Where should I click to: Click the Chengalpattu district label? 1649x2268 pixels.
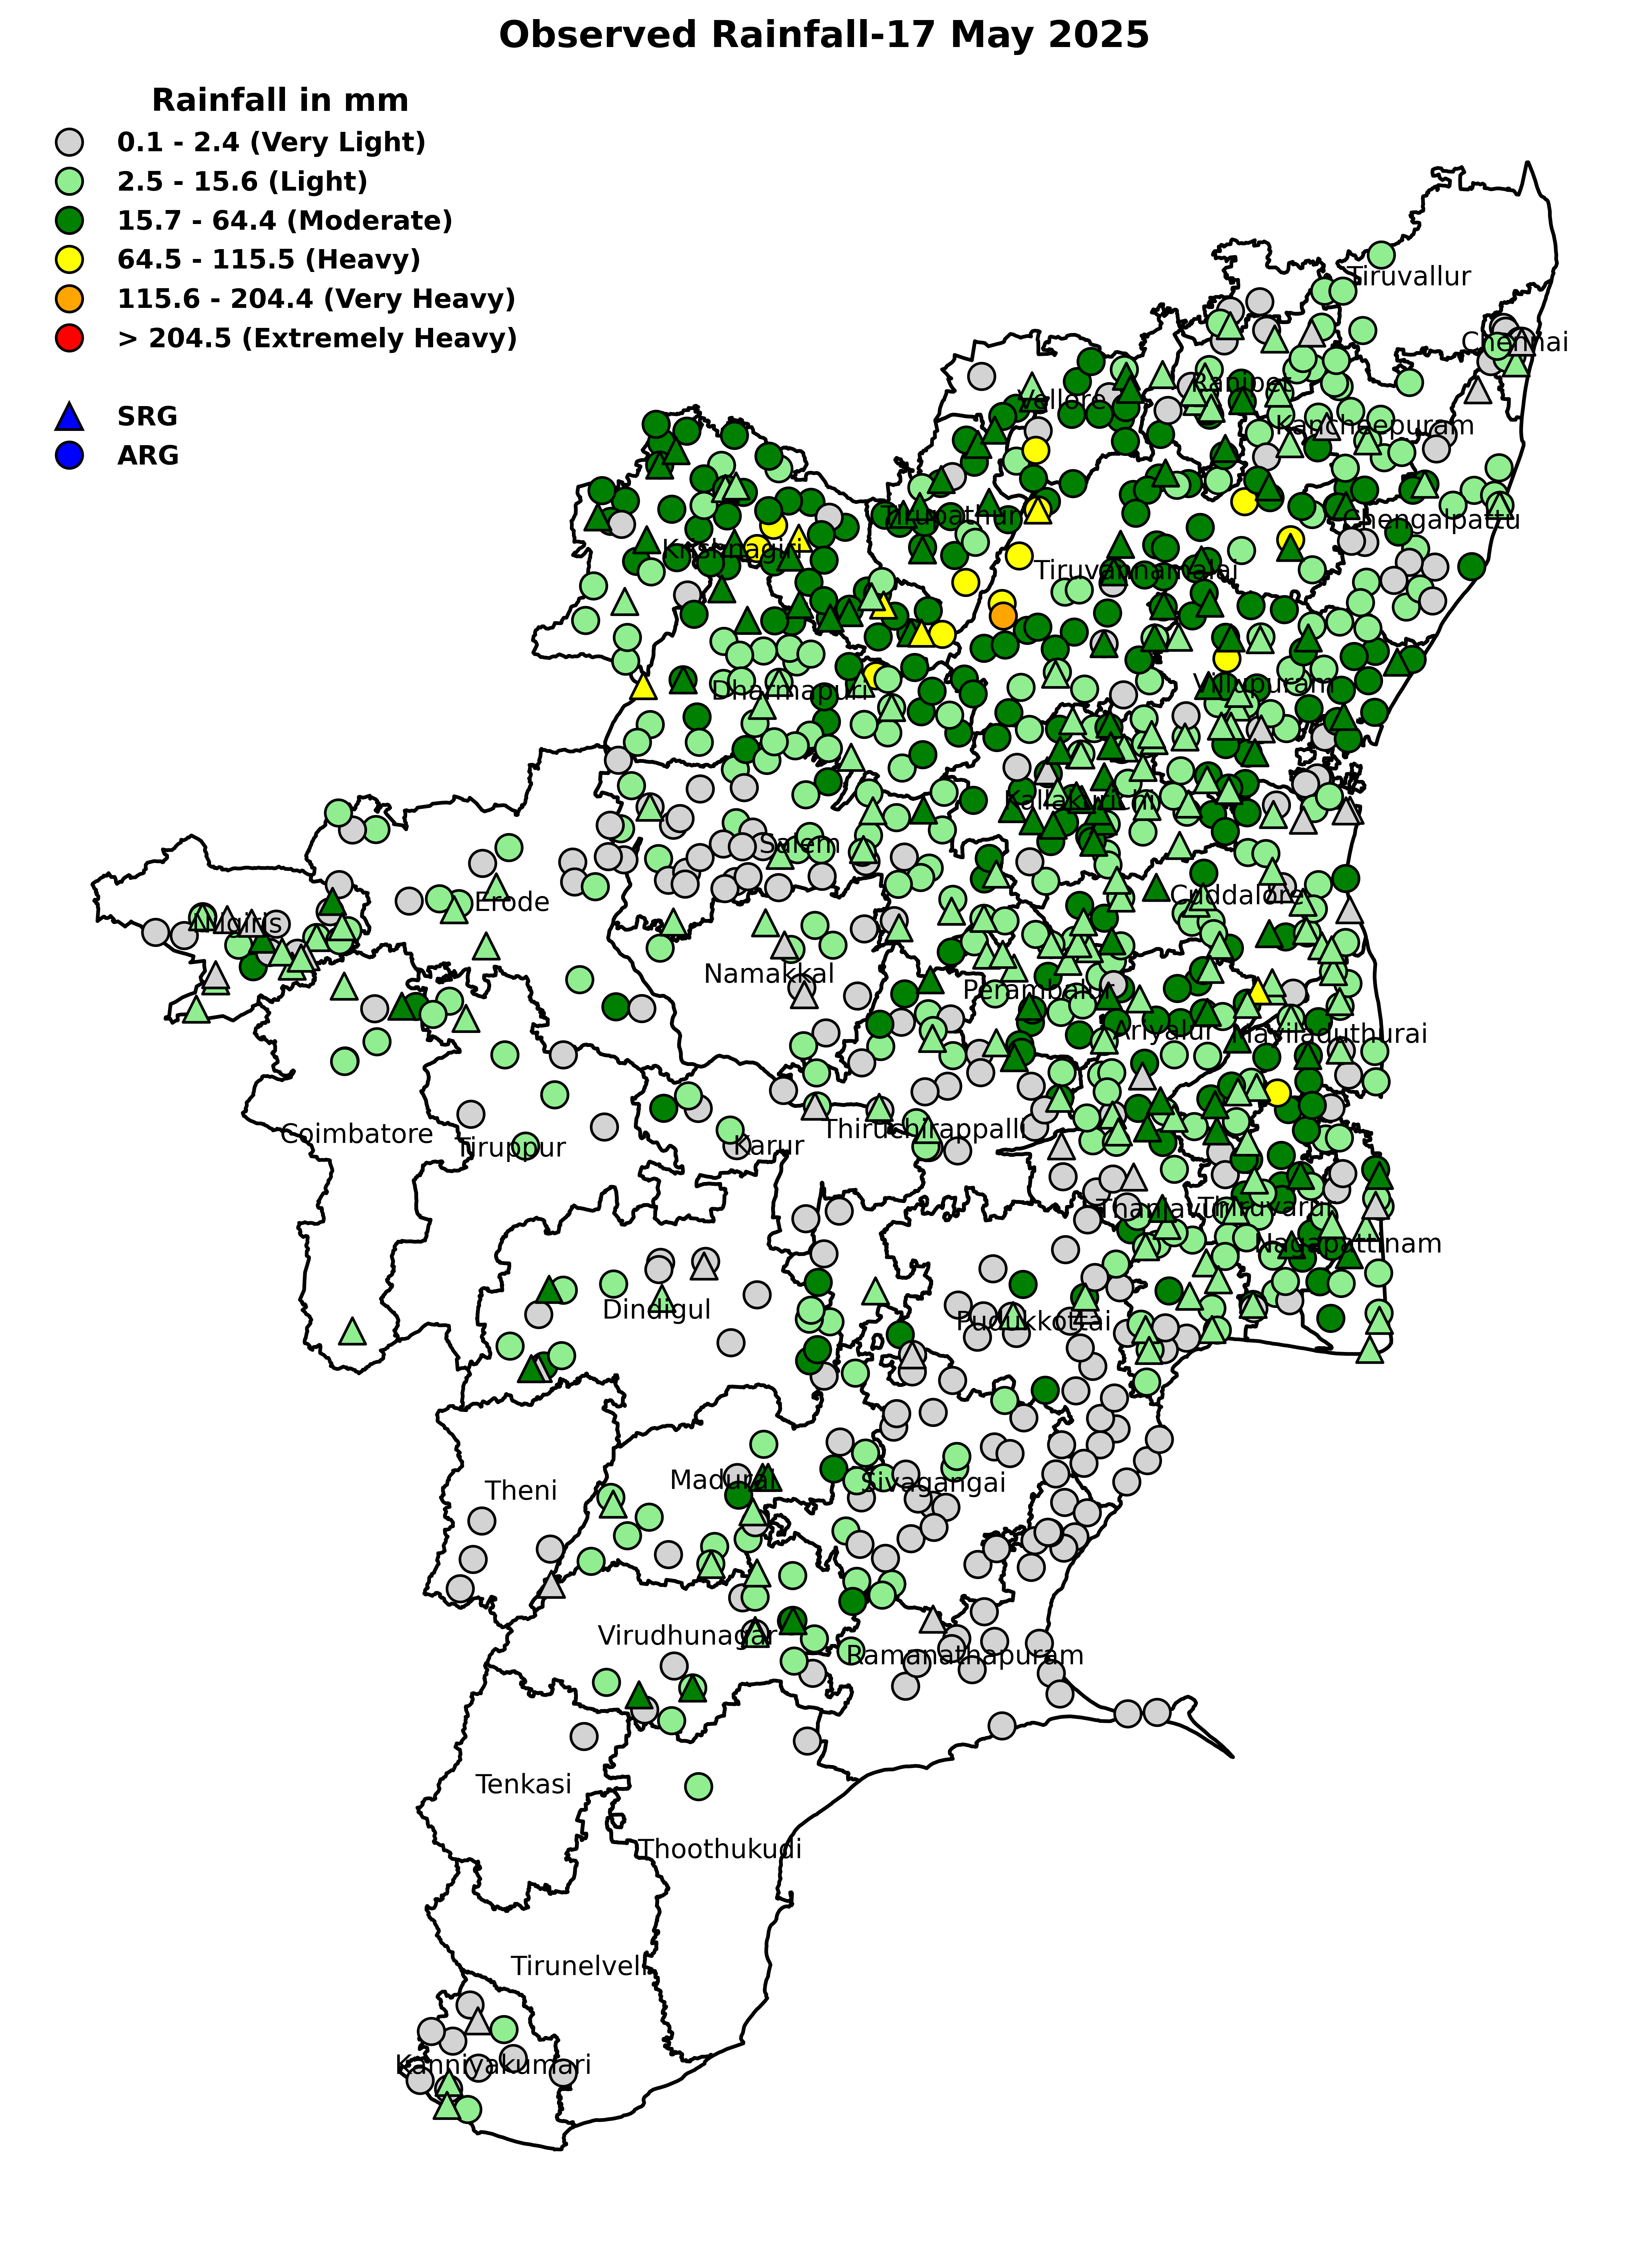tap(1431, 520)
